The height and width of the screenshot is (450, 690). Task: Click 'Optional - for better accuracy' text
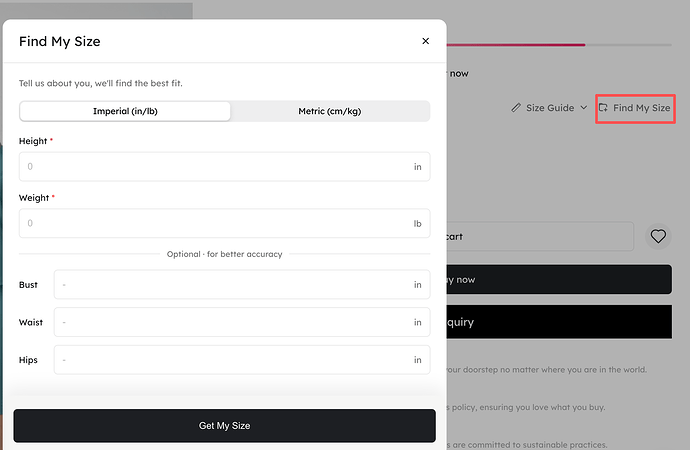click(224, 254)
